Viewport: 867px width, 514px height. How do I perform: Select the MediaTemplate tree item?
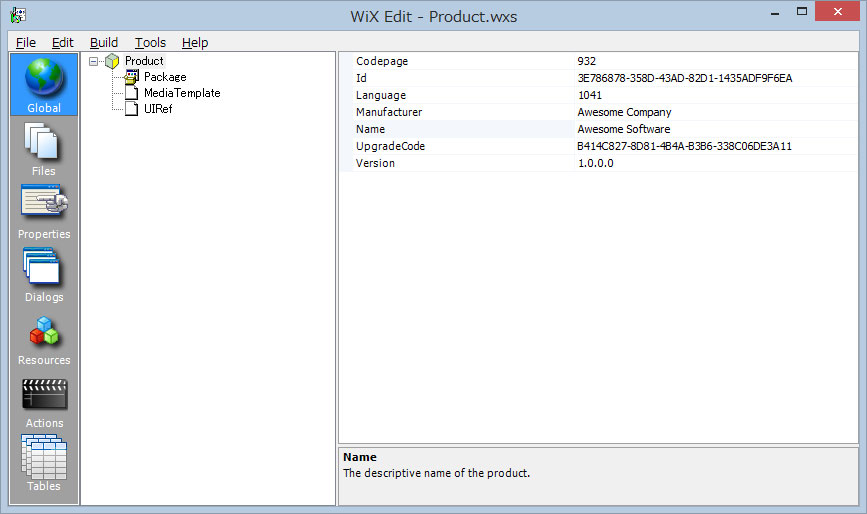click(181, 93)
